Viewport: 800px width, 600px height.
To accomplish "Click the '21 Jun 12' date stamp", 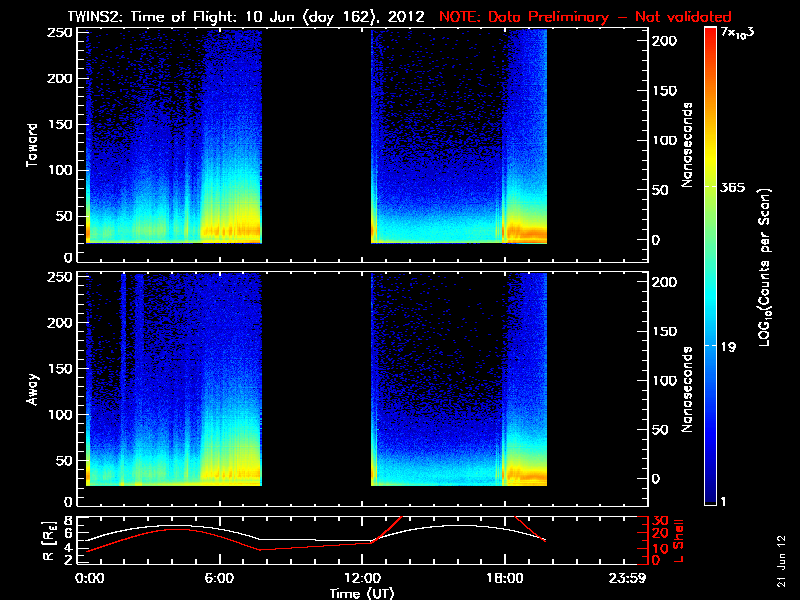I will point(781,560).
